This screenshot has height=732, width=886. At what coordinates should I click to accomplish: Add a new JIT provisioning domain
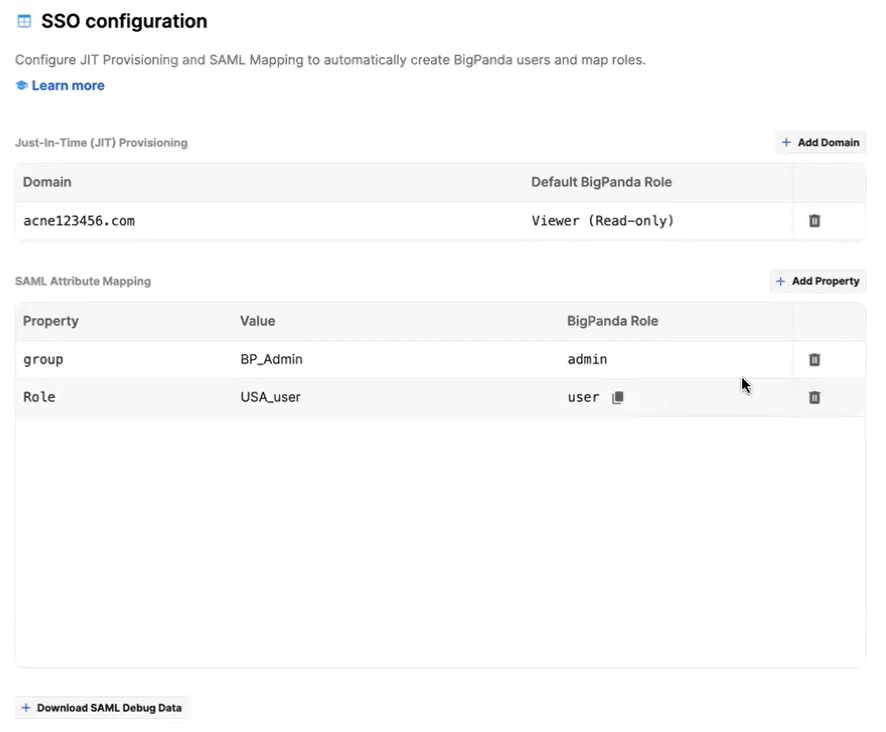click(x=820, y=142)
